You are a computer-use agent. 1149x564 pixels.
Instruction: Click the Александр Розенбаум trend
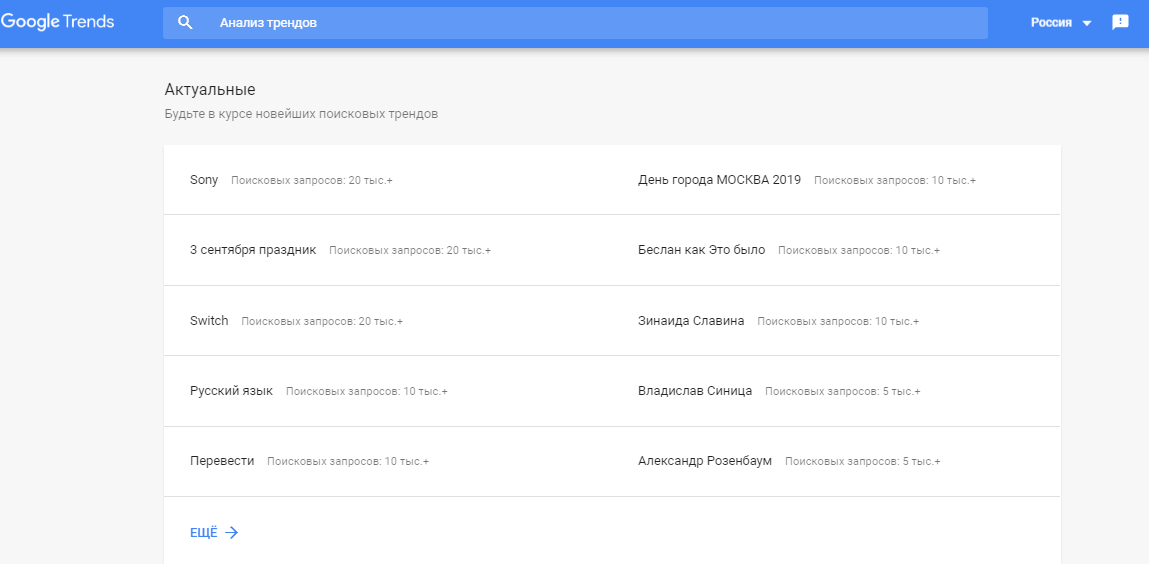(x=705, y=461)
